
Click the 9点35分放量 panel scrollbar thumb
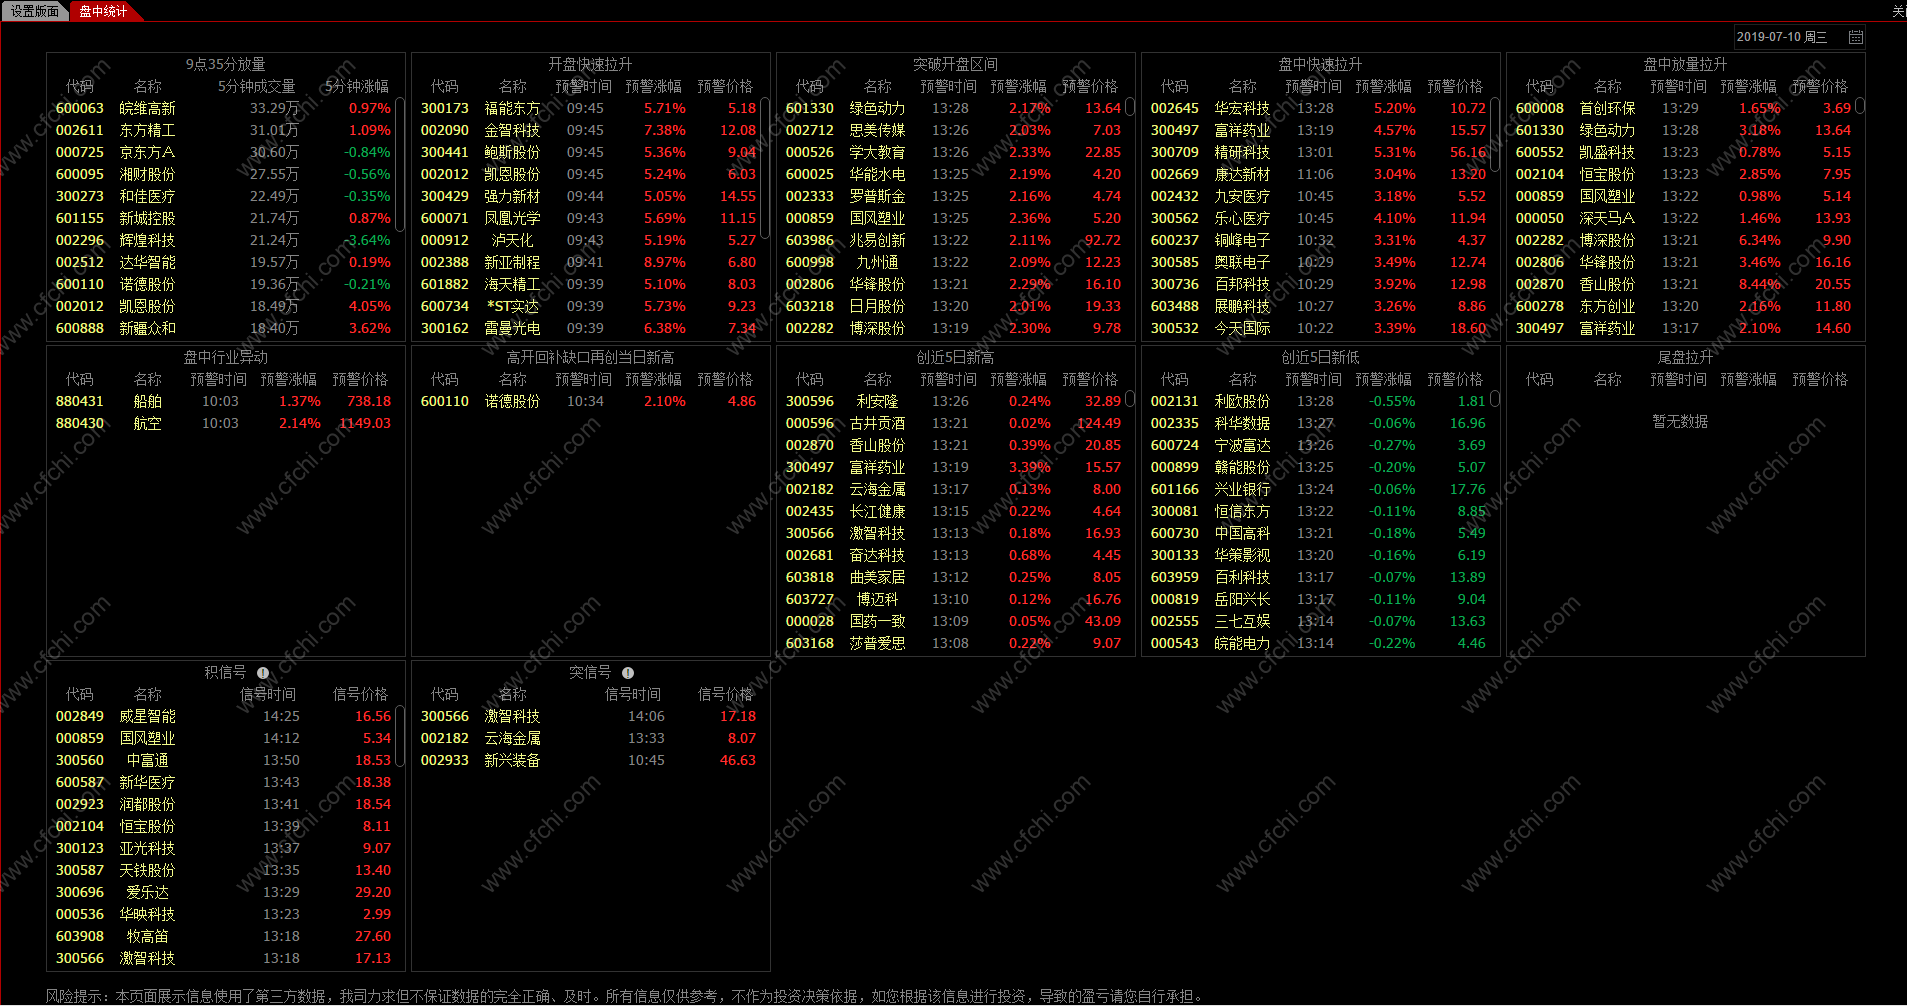(x=400, y=163)
